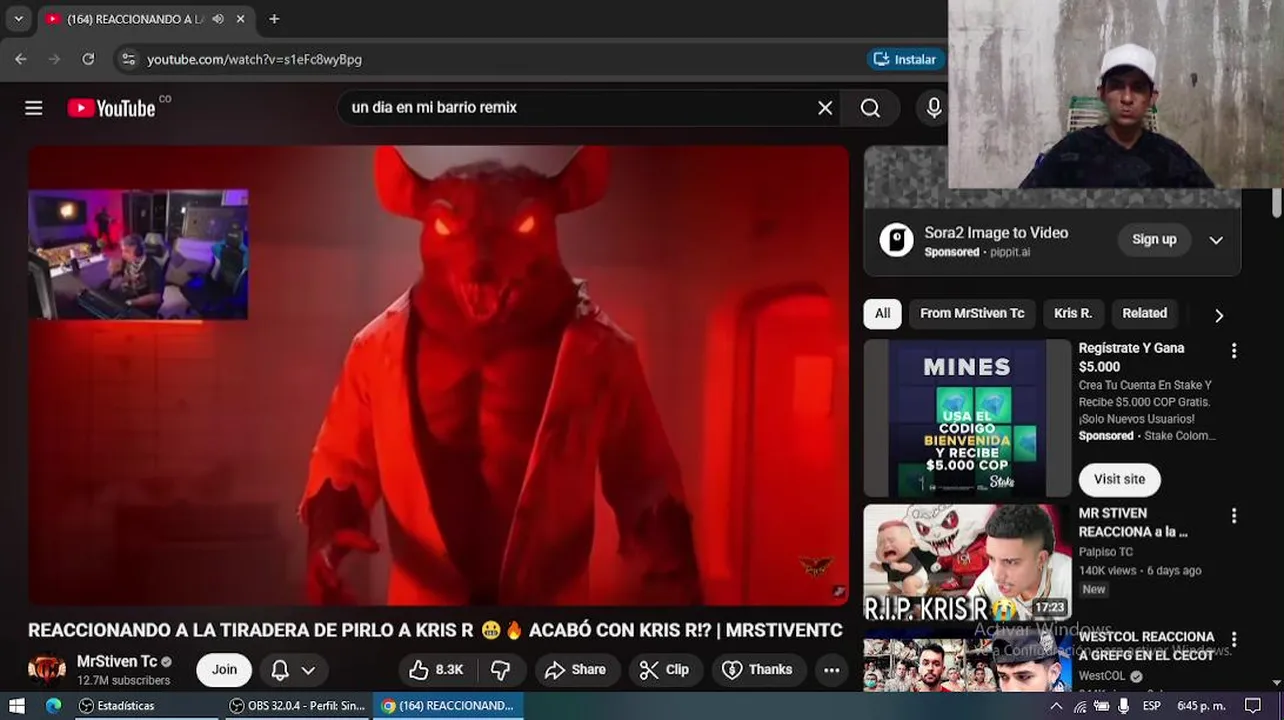Create a Clip of the video

(664, 670)
